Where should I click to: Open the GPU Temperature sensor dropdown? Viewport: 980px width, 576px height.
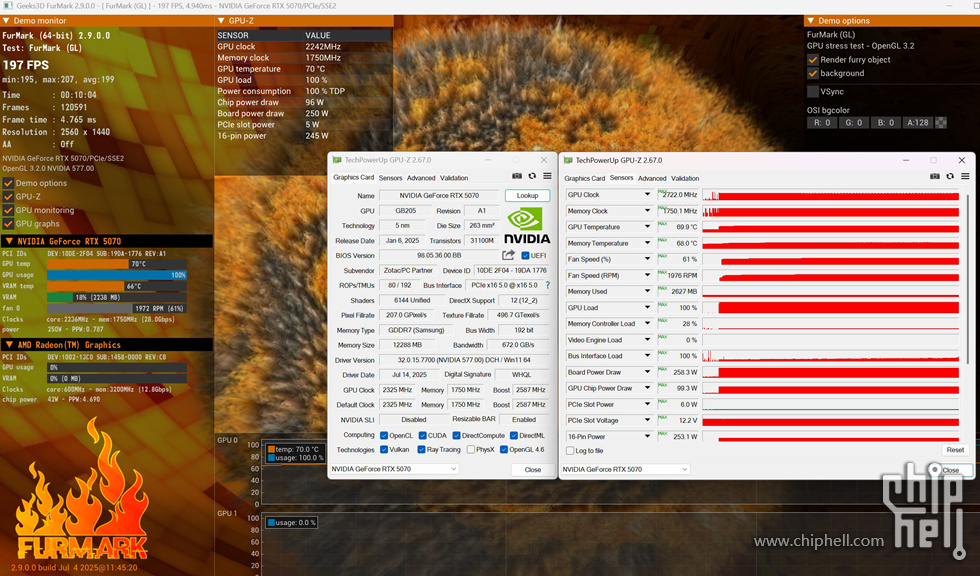point(648,227)
